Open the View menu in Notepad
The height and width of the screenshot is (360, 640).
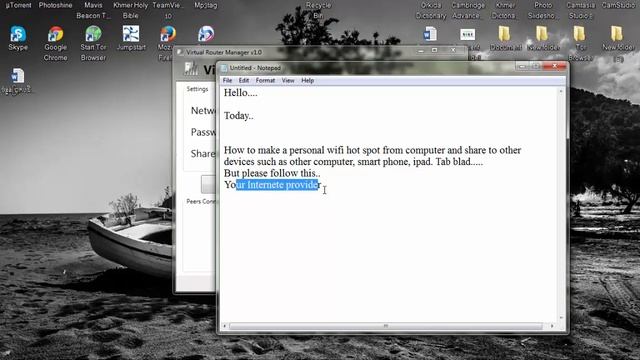[x=288, y=80]
